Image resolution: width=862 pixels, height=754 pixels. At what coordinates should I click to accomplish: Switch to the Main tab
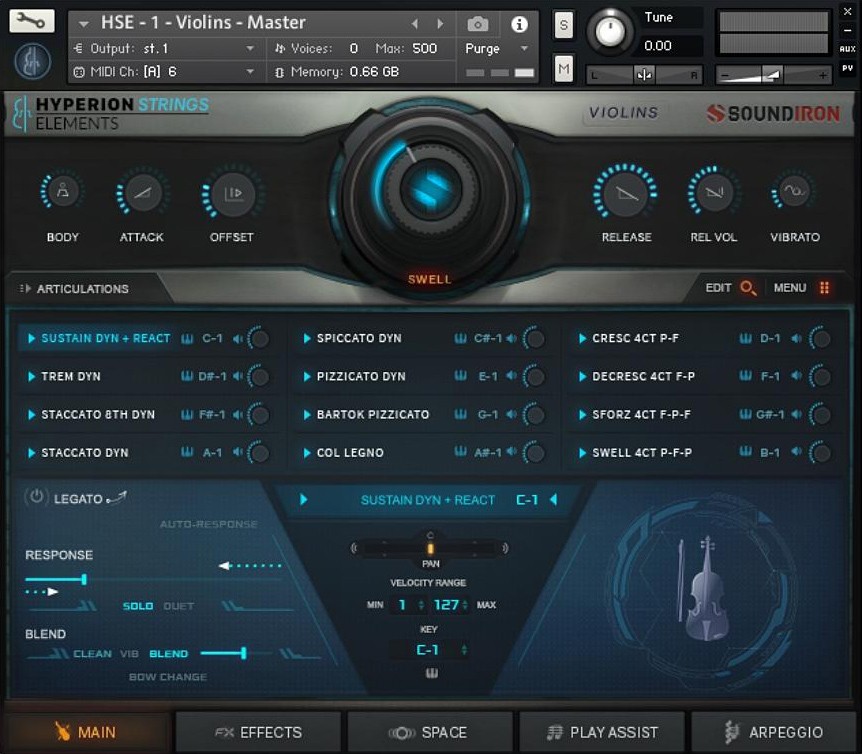[x=87, y=732]
